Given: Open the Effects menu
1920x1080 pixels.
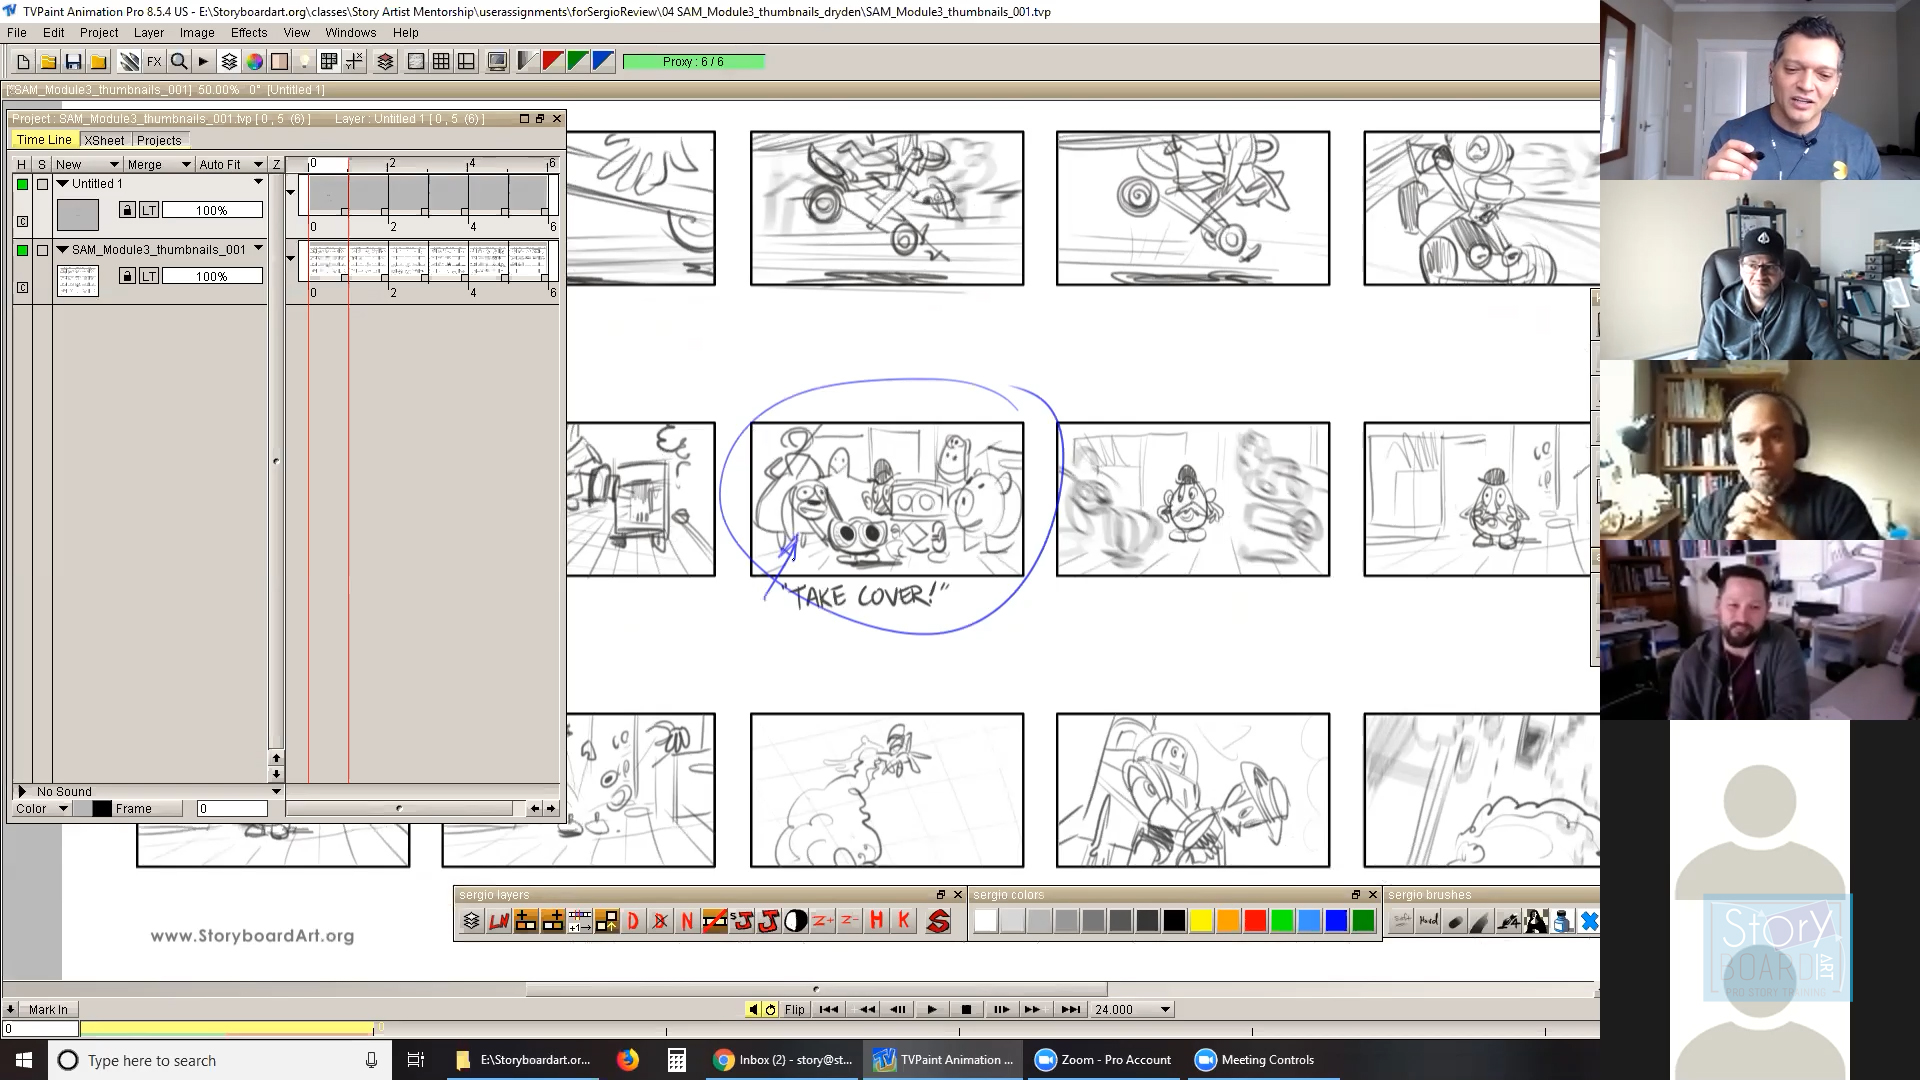Looking at the screenshot, I should coord(249,33).
